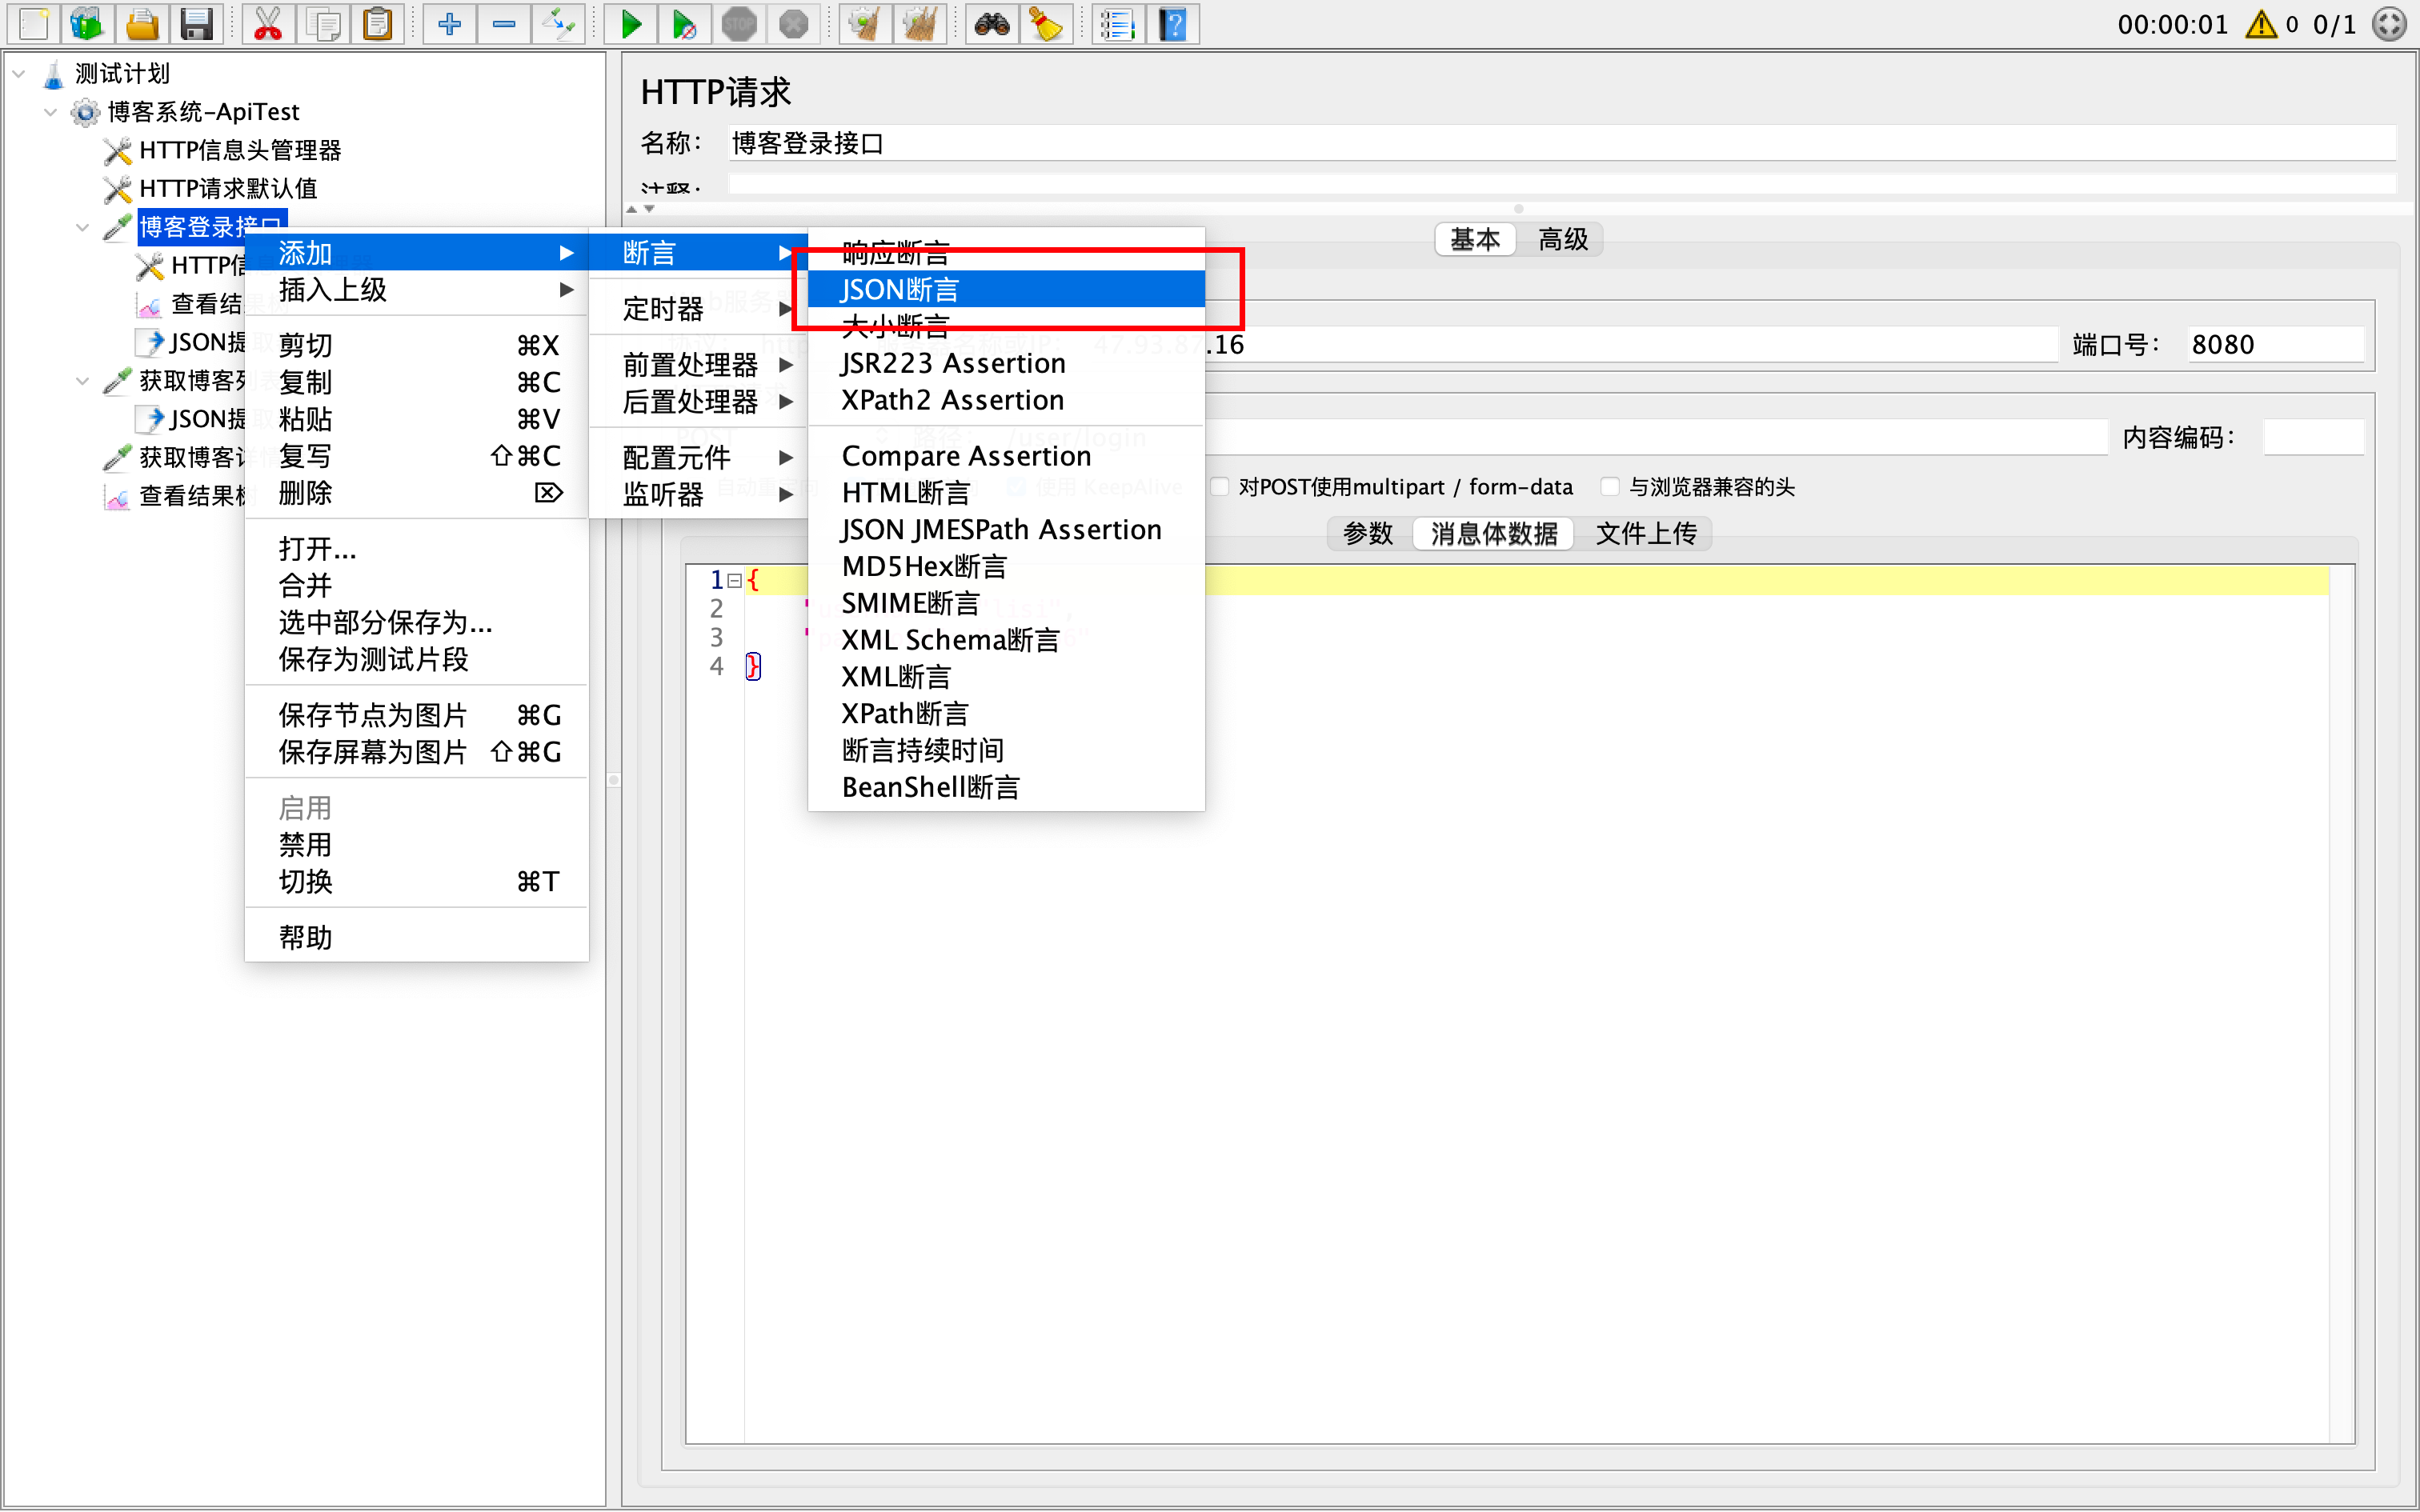
Task: Click the Shutdown test icon
Action: (794, 23)
